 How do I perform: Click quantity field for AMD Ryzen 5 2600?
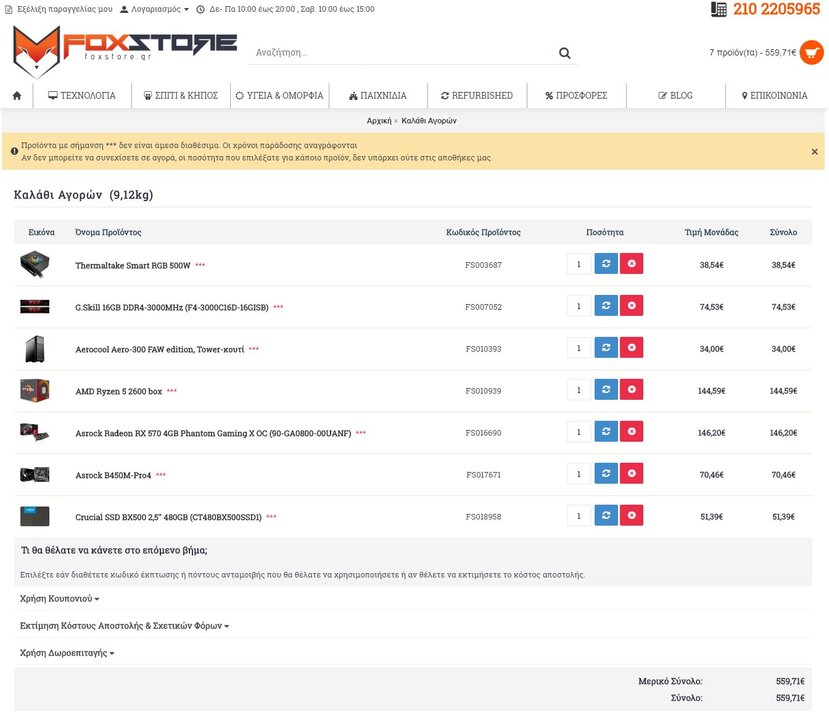[579, 390]
